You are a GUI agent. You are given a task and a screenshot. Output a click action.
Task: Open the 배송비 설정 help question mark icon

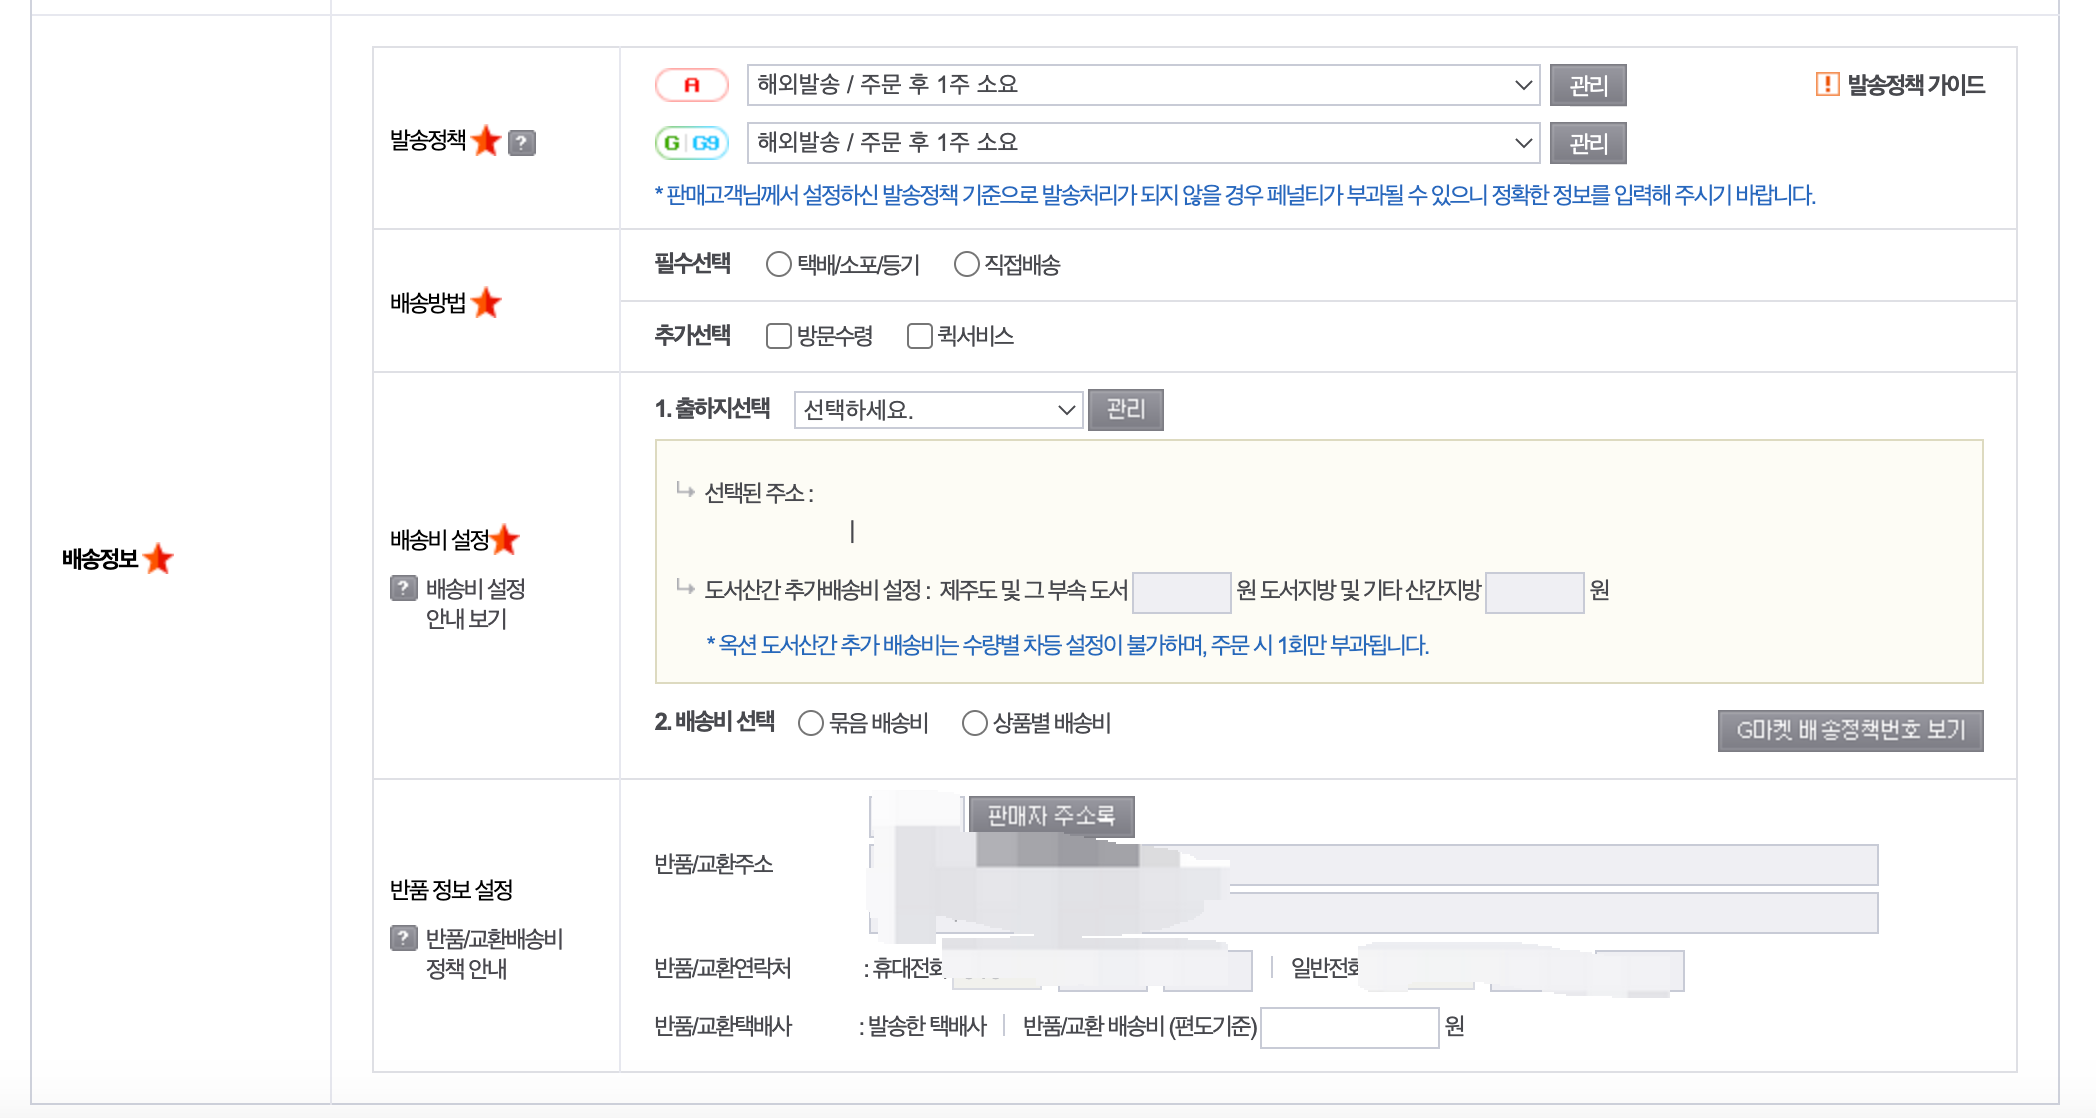tap(403, 589)
